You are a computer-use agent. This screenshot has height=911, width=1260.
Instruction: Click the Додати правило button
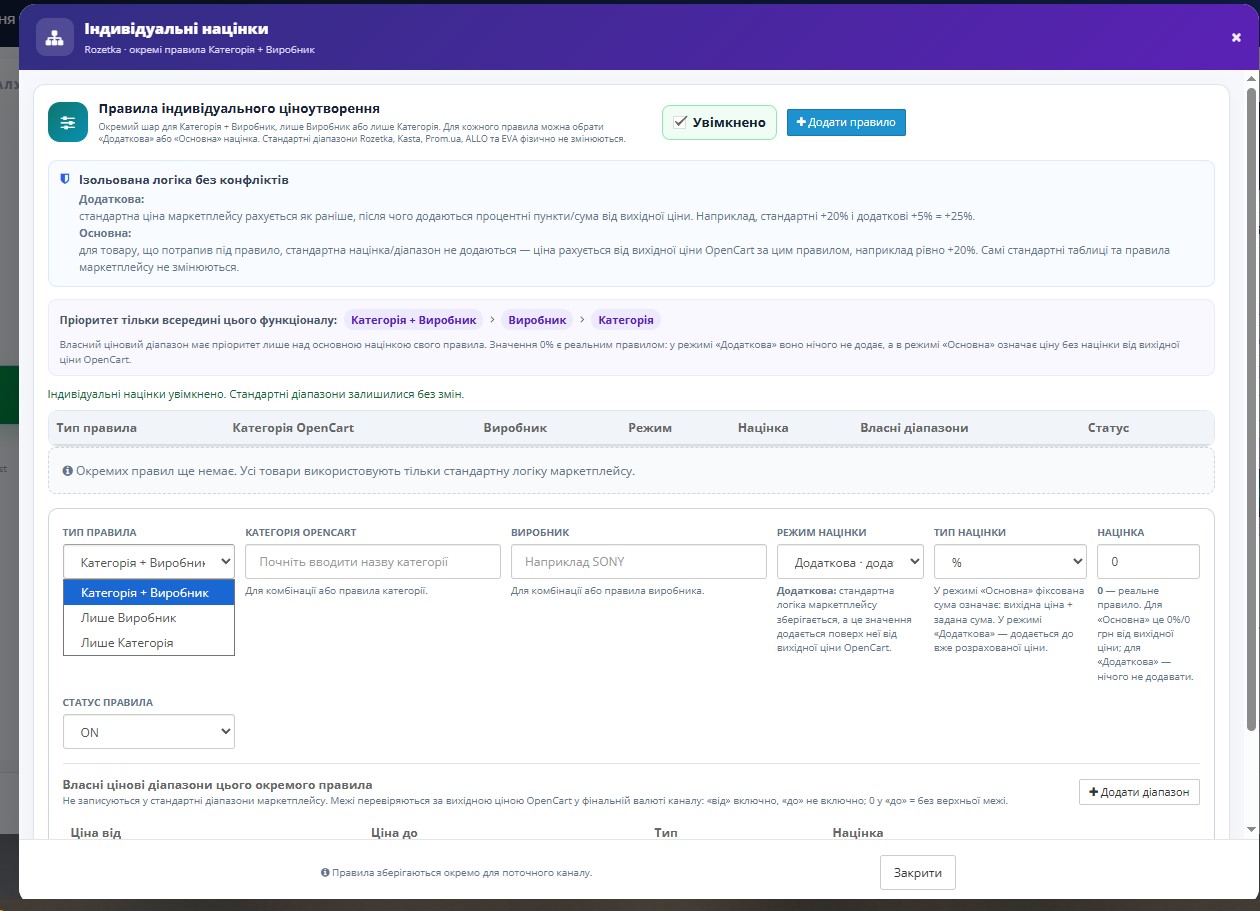pyautogui.click(x=846, y=122)
